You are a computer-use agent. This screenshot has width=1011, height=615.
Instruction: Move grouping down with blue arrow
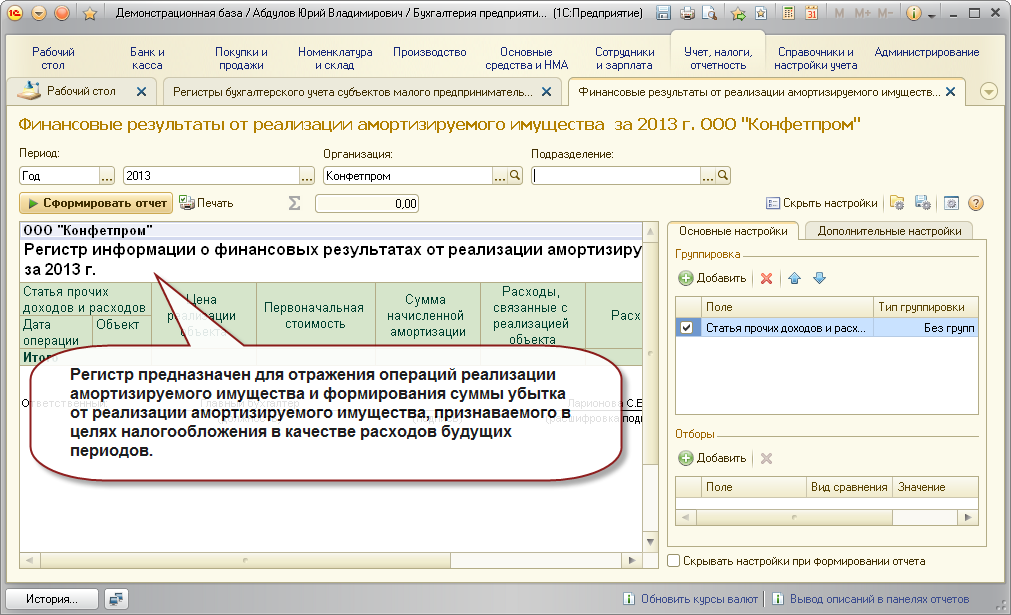click(x=820, y=278)
